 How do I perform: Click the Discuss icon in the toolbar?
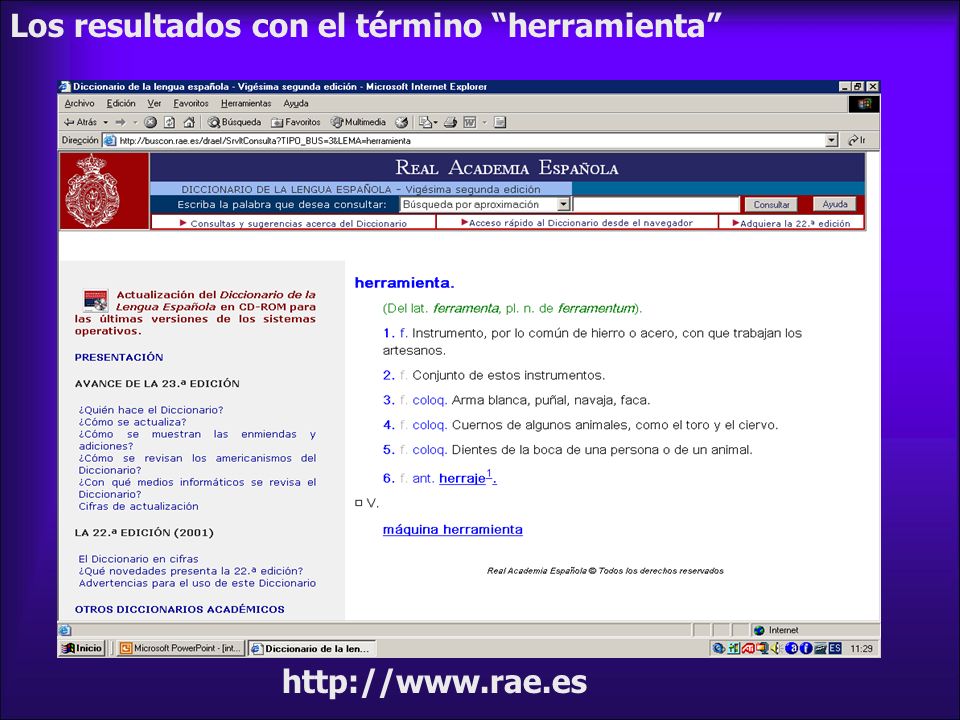point(500,122)
